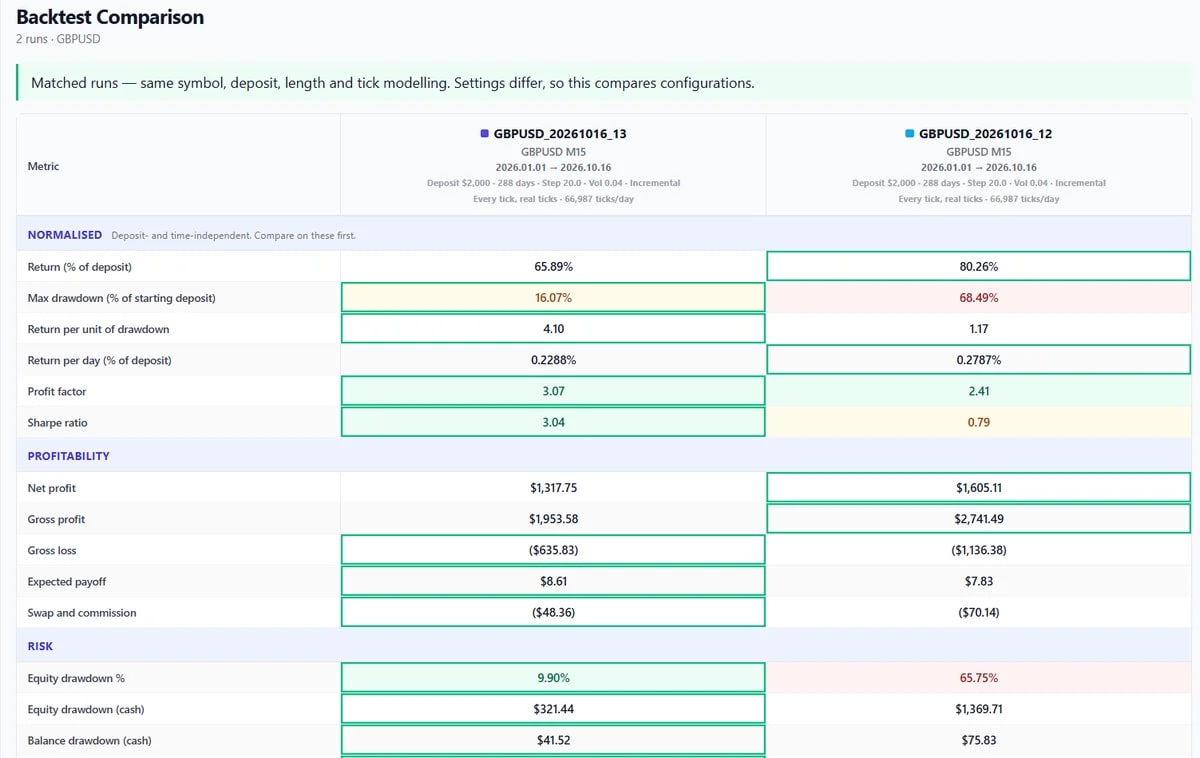Click the Net profit row label

(x=52, y=488)
